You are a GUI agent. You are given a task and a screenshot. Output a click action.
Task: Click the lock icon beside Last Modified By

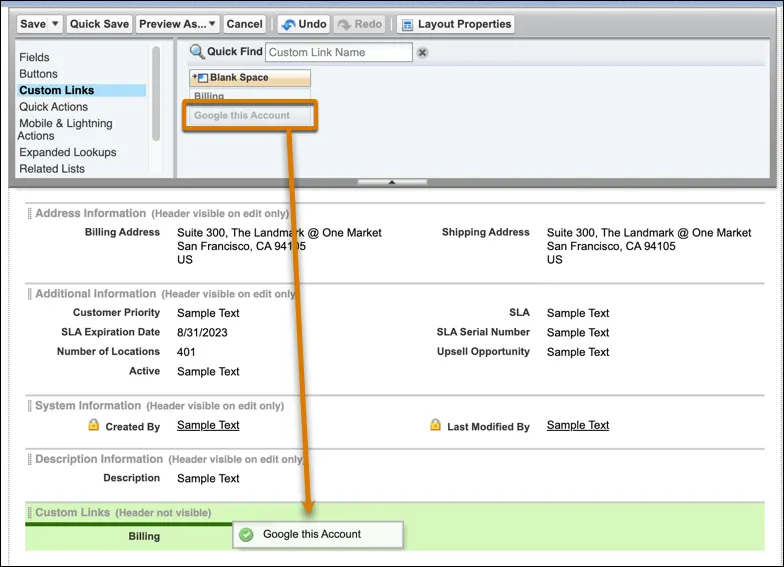[436, 425]
